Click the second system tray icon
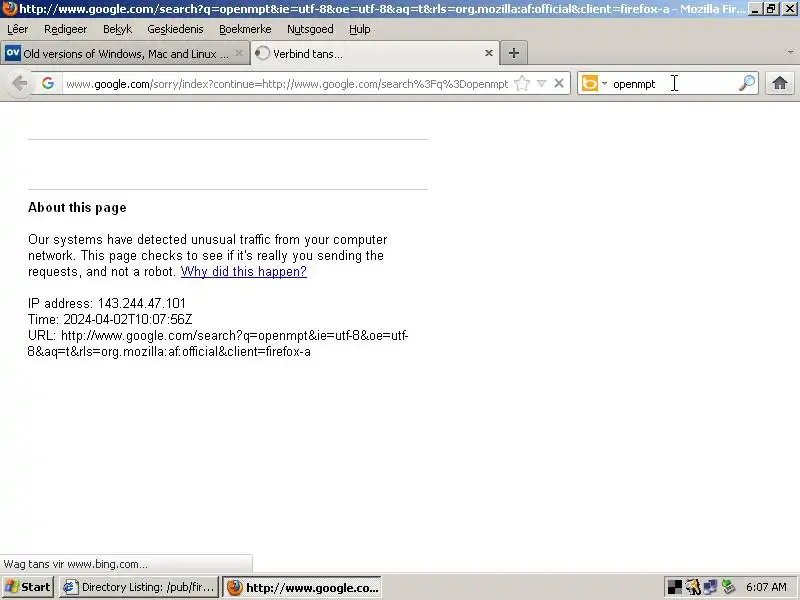This screenshot has width=800, height=600. (x=692, y=587)
